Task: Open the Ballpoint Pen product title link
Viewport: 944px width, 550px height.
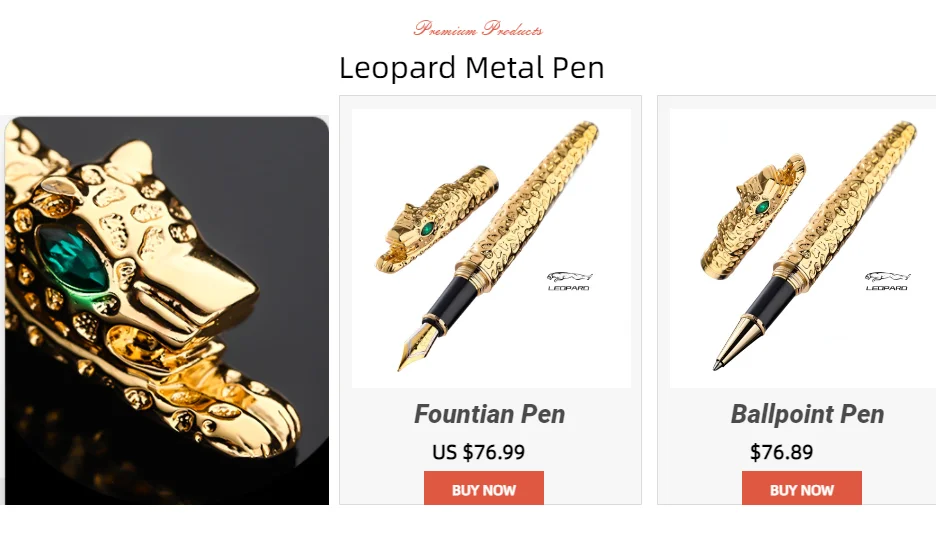Action: coord(807,414)
